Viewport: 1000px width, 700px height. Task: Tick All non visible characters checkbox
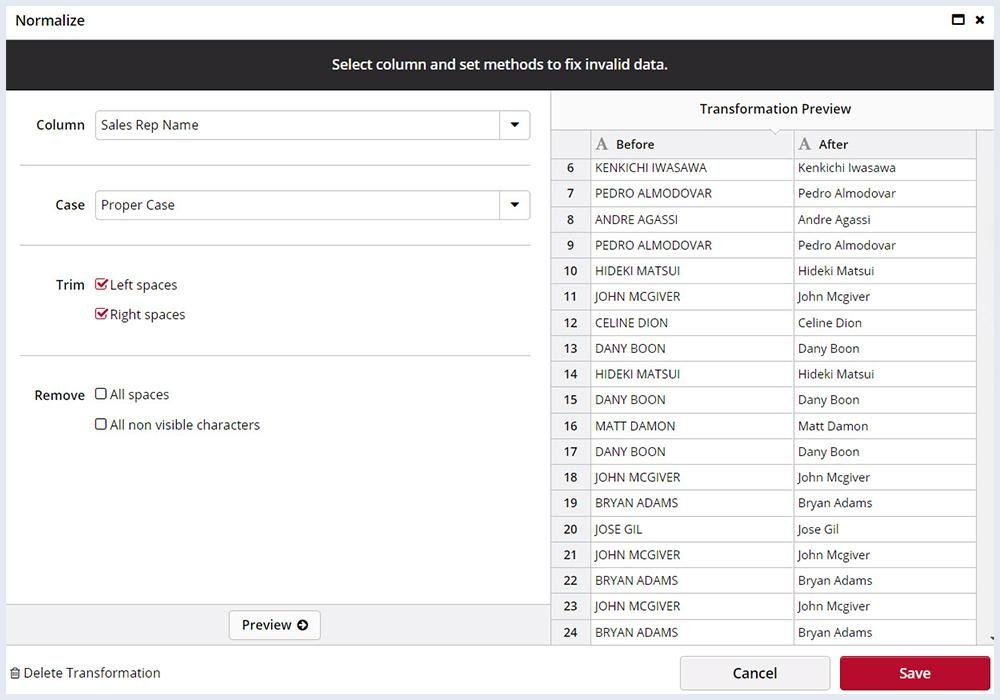click(101, 425)
